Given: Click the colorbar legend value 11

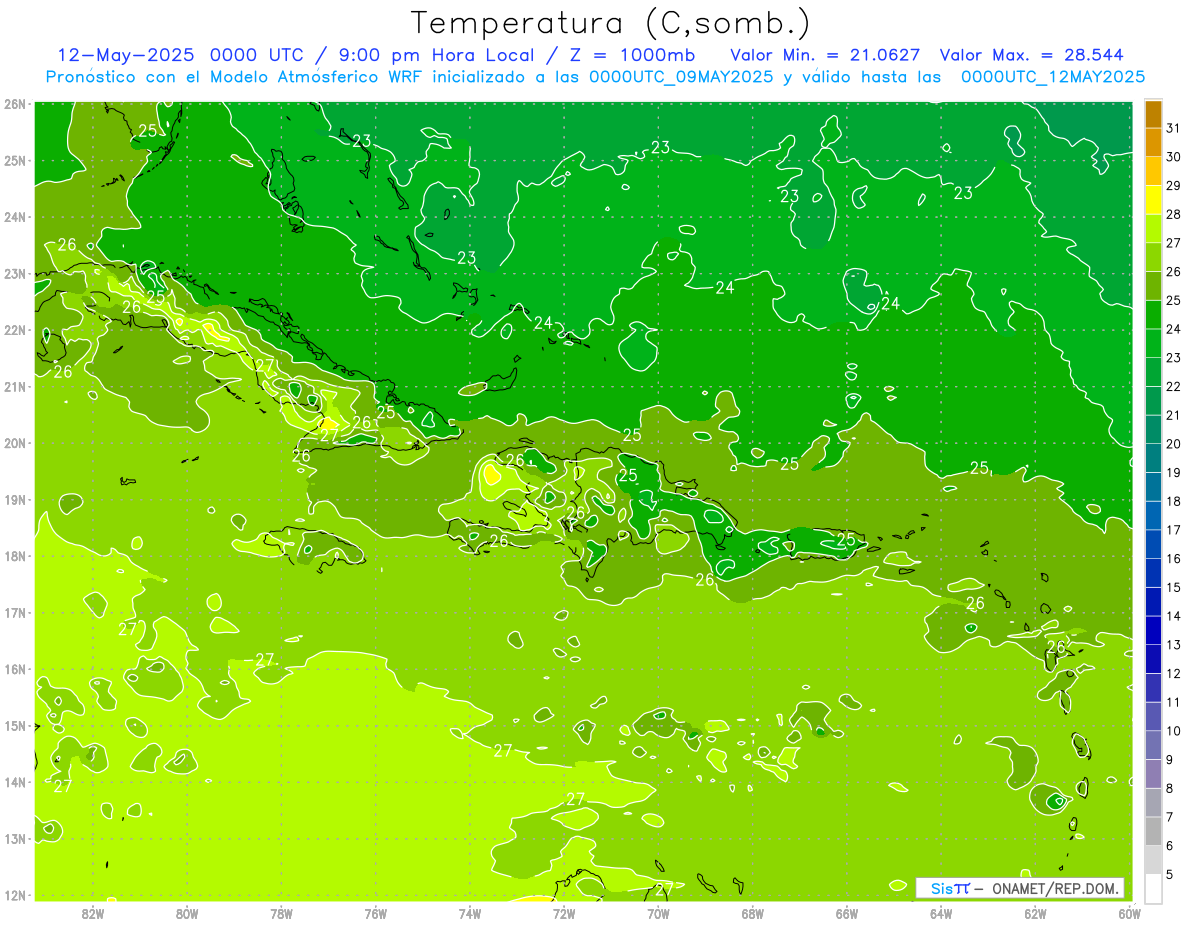Looking at the screenshot, I should tap(1174, 702).
